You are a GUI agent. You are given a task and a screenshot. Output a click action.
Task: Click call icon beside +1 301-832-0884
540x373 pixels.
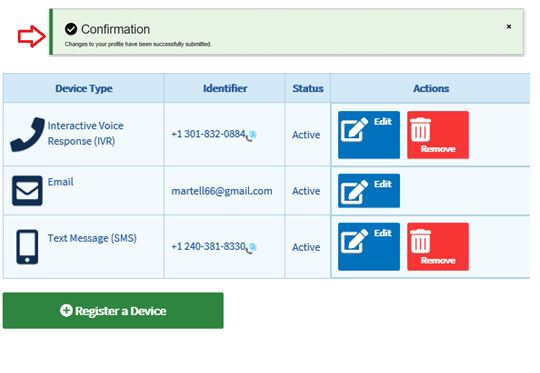point(251,136)
